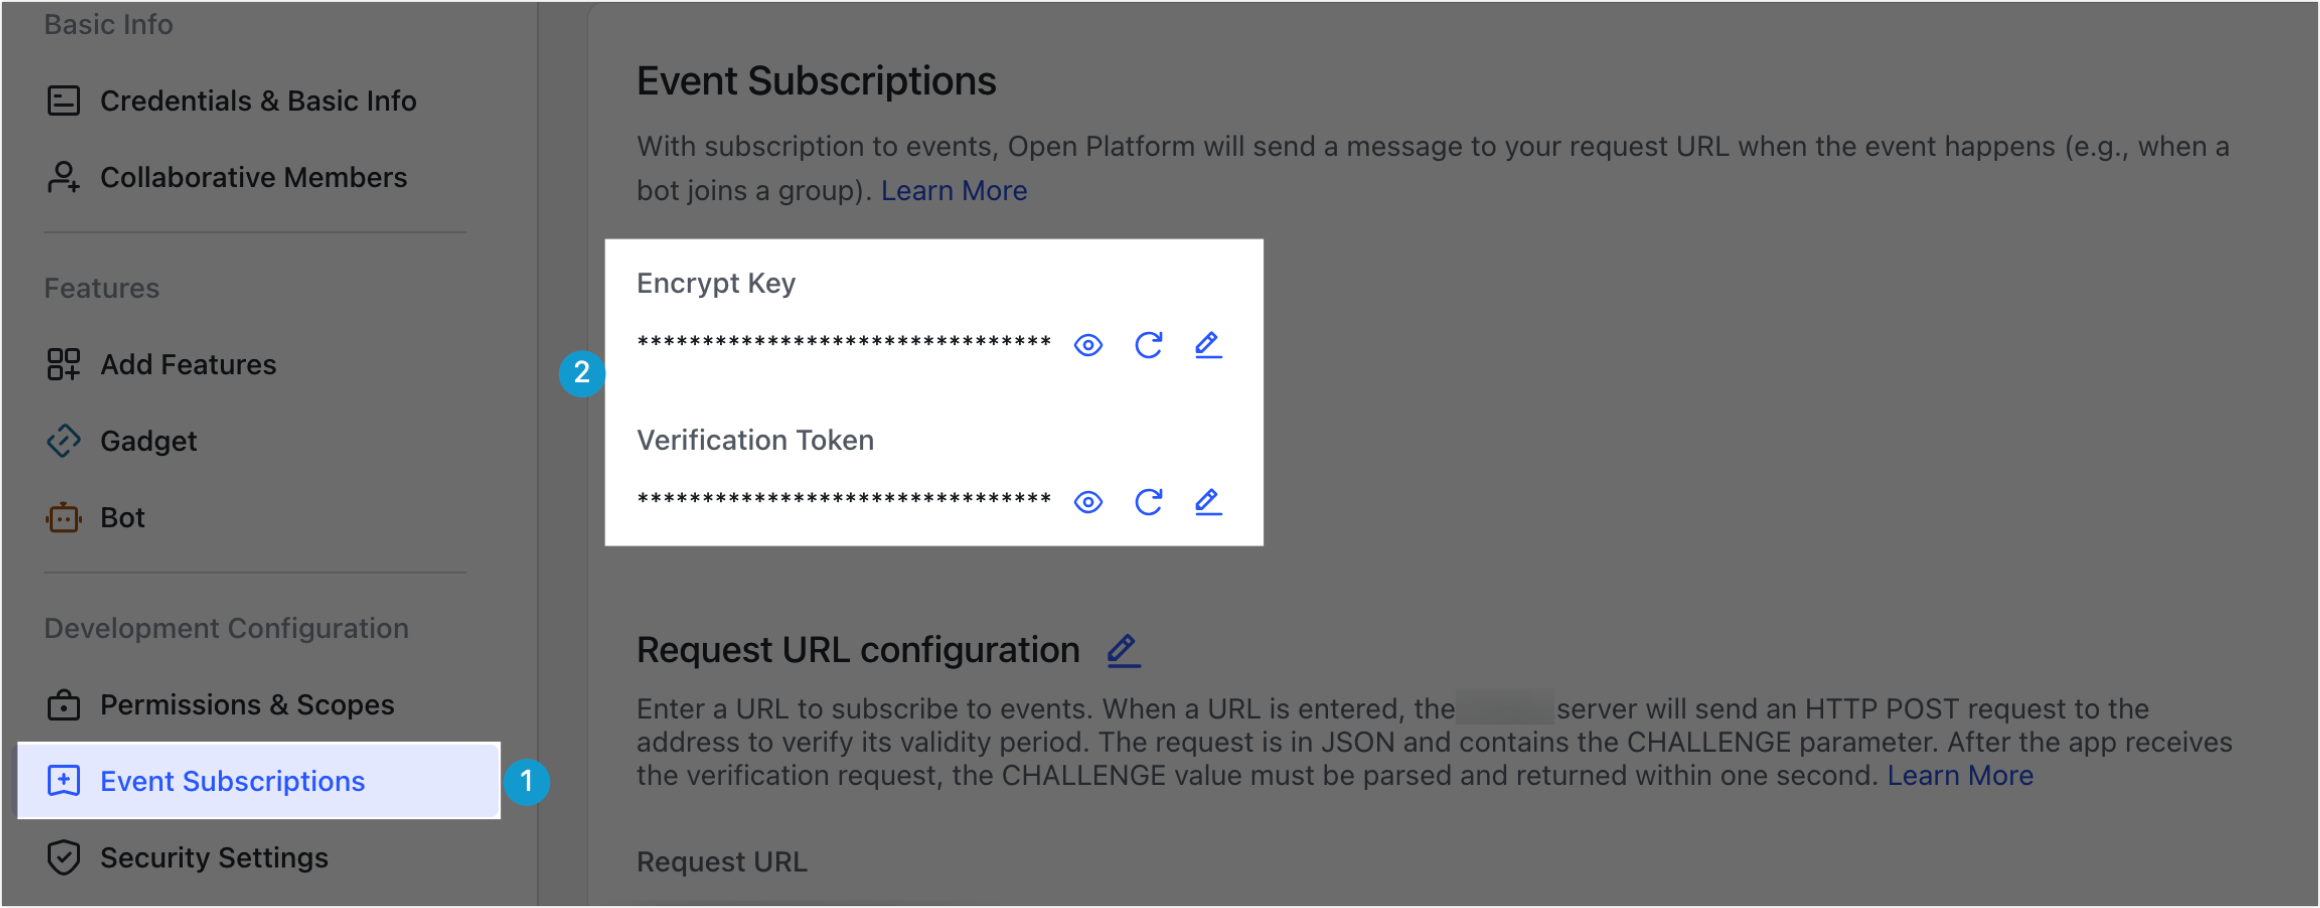Click the Request URL configuration heading
The image size is (2320, 908).
click(858, 651)
